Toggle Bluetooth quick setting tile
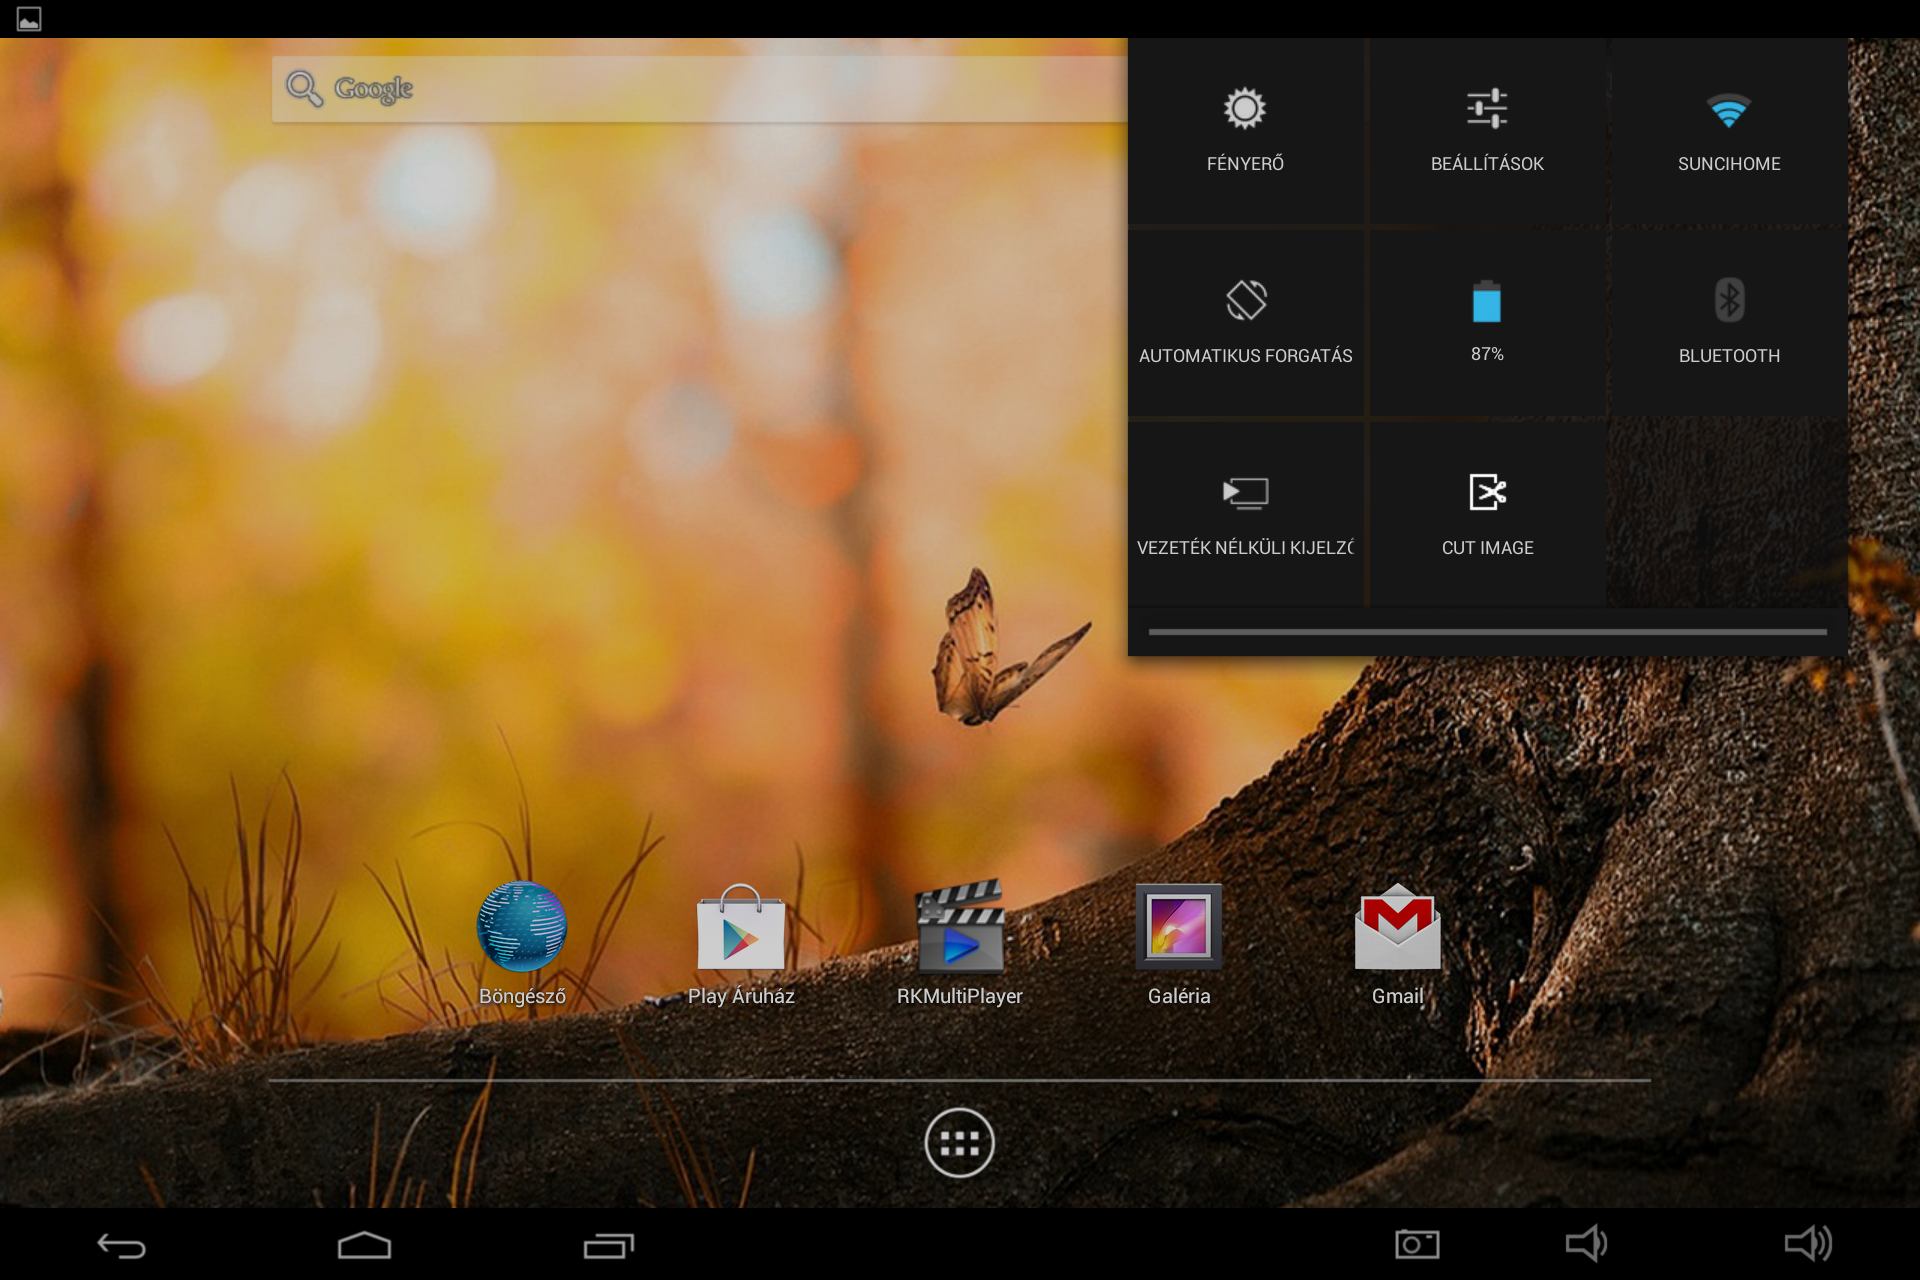The image size is (1920, 1280). click(x=1728, y=322)
